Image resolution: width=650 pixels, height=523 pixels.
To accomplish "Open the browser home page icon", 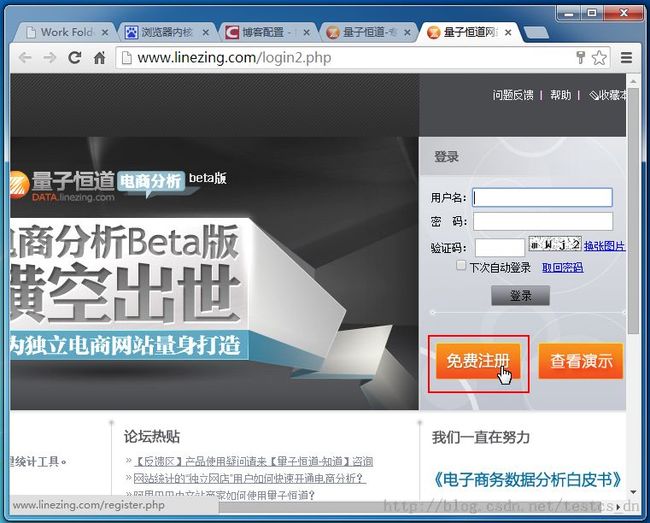I will point(99,58).
